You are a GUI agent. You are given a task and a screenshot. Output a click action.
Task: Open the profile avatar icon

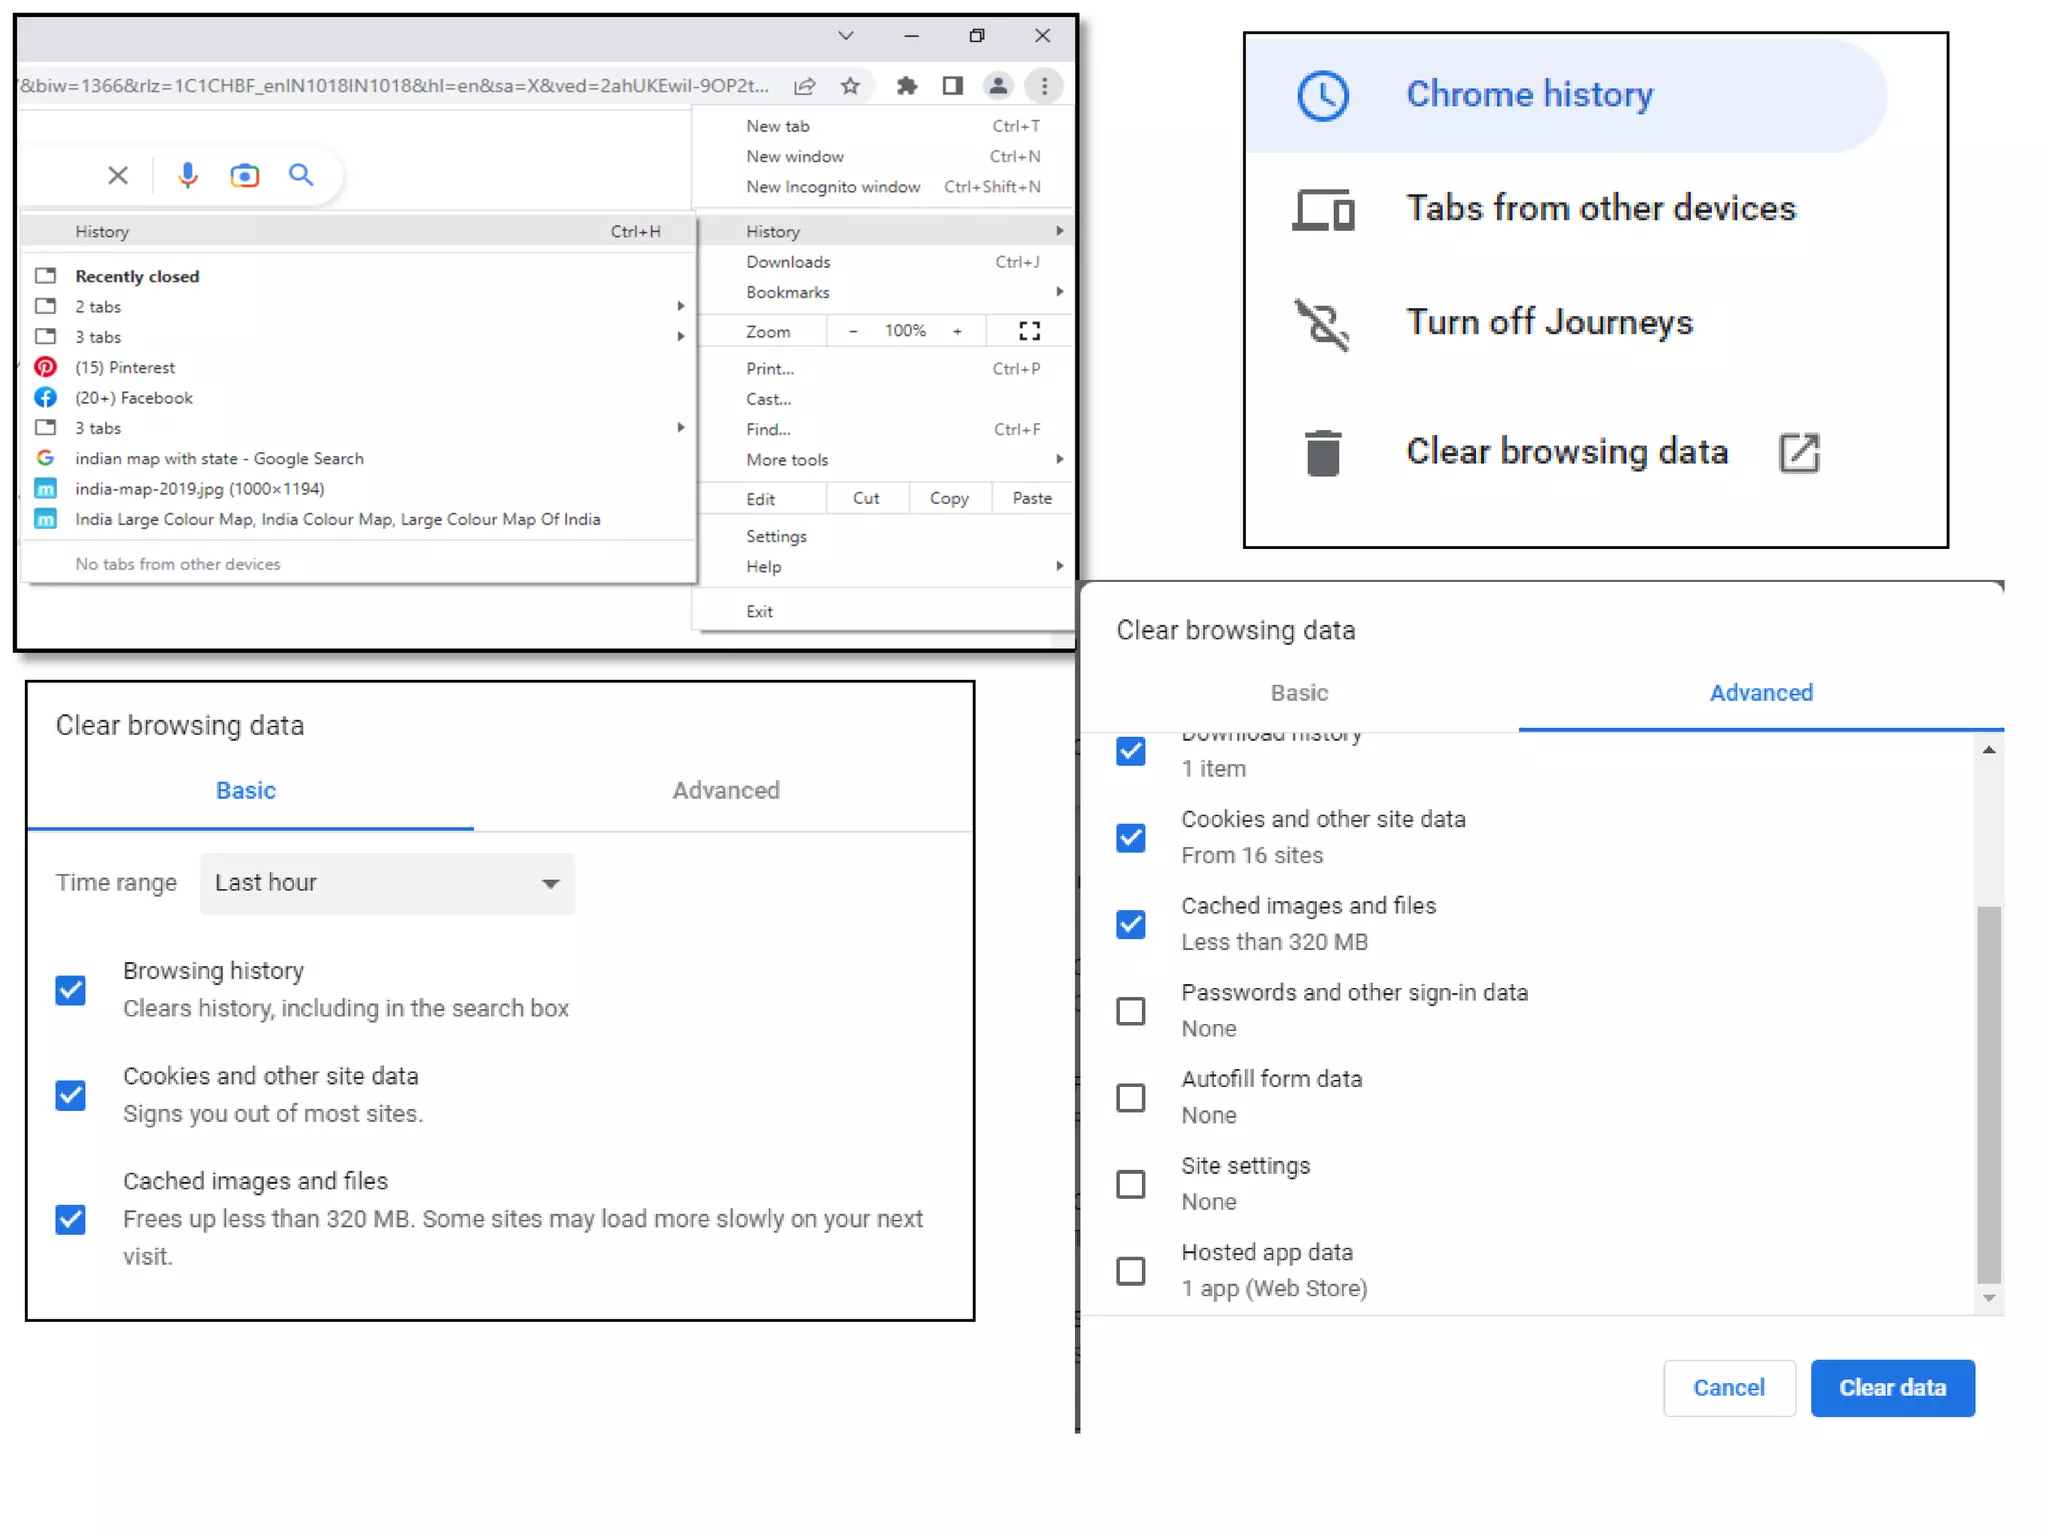point(997,86)
